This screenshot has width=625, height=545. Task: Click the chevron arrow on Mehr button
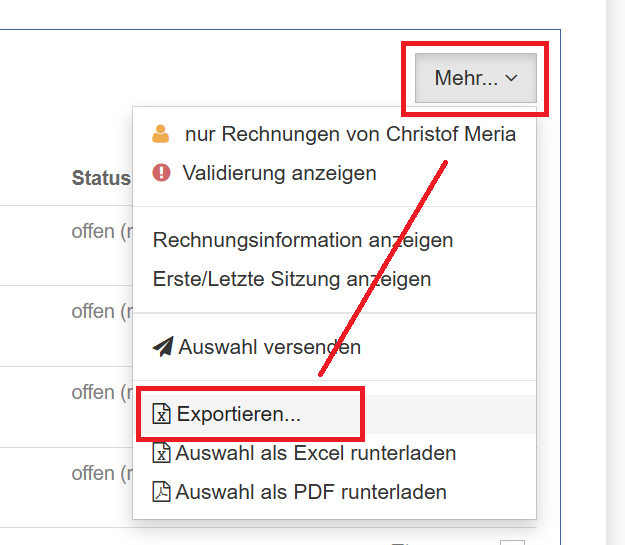pos(512,78)
